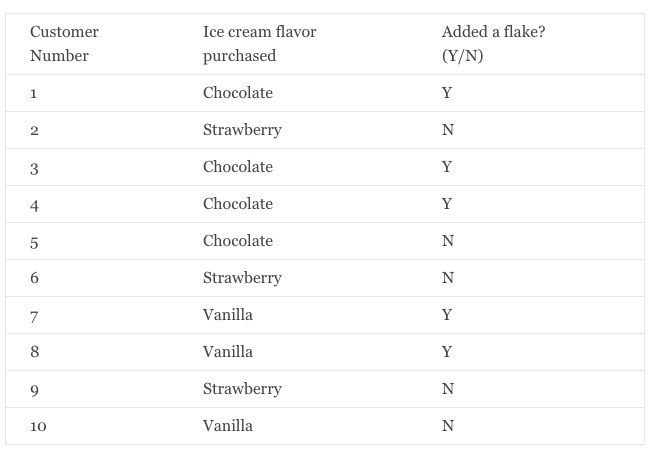The width and height of the screenshot is (658, 457).
Task: Select the Y flake value for customer 1
Action: coord(447,93)
